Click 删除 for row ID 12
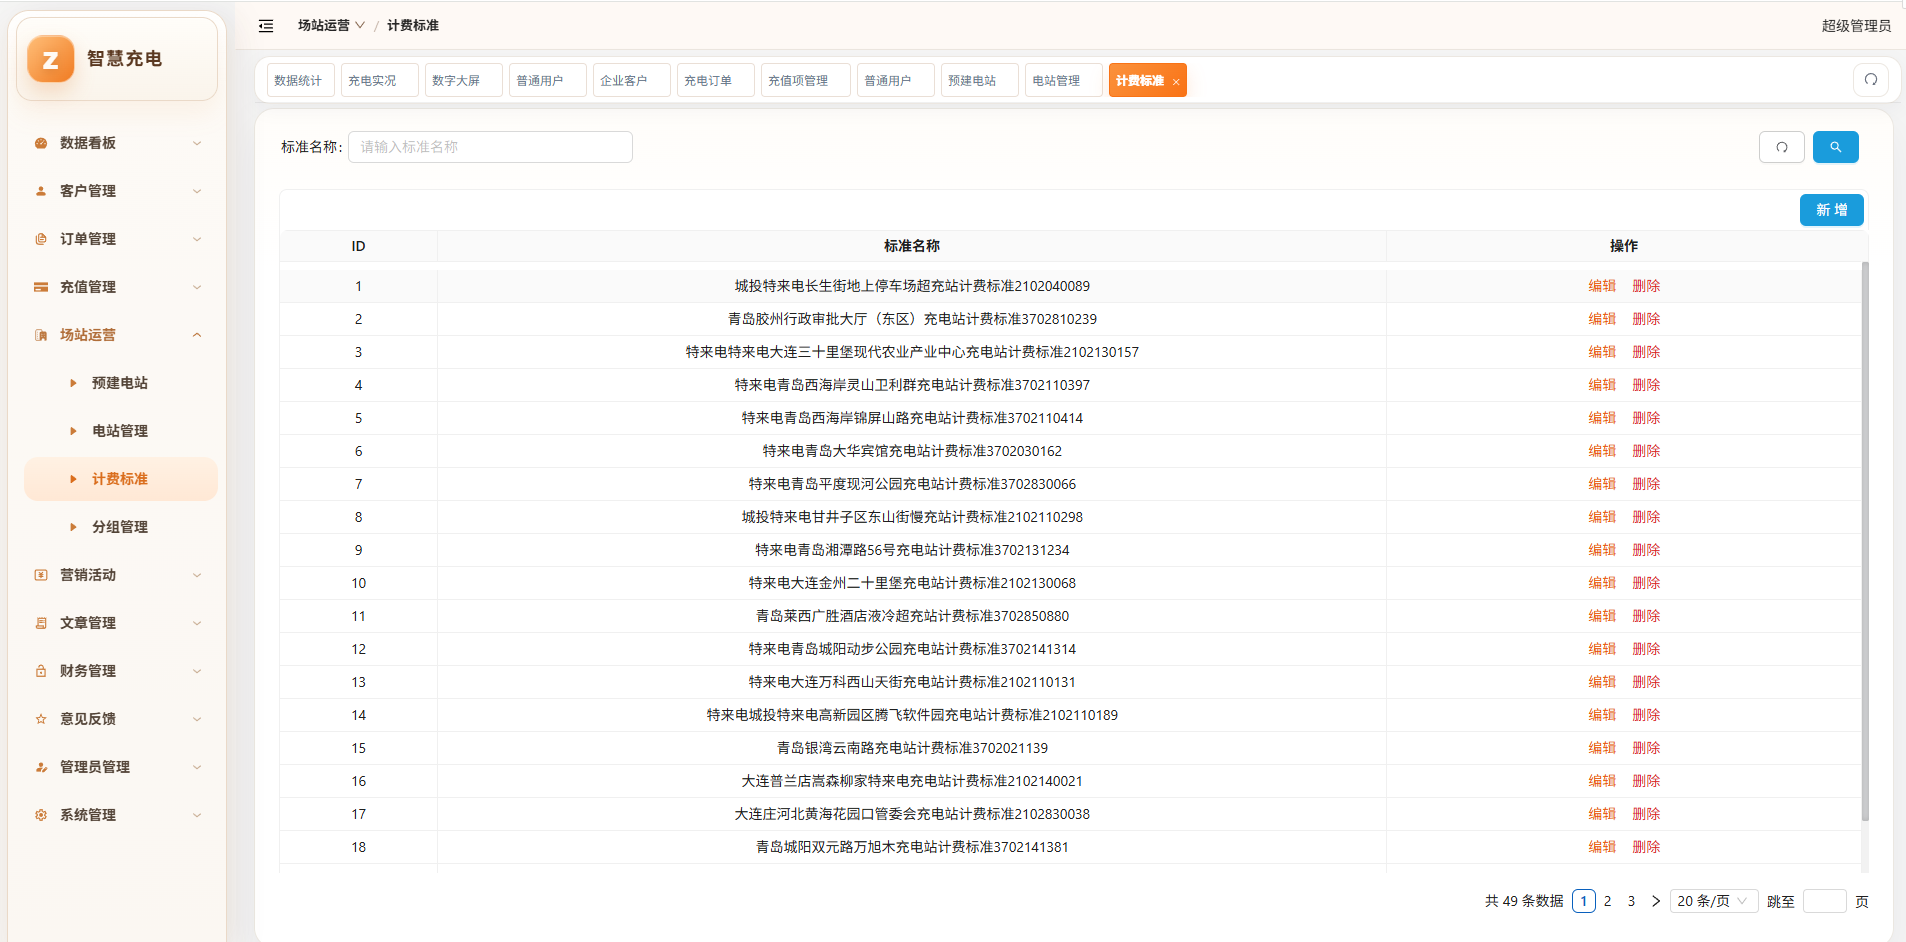1906x942 pixels. click(x=1646, y=649)
